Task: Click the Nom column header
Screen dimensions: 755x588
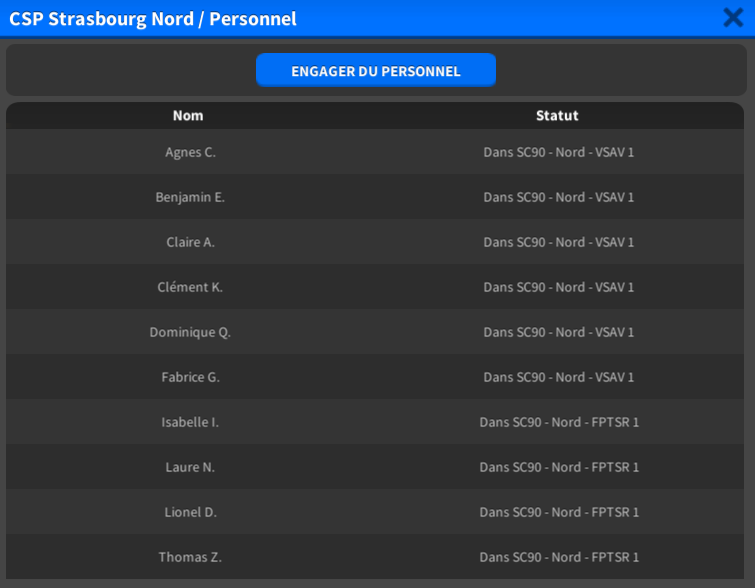Action: pos(188,115)
